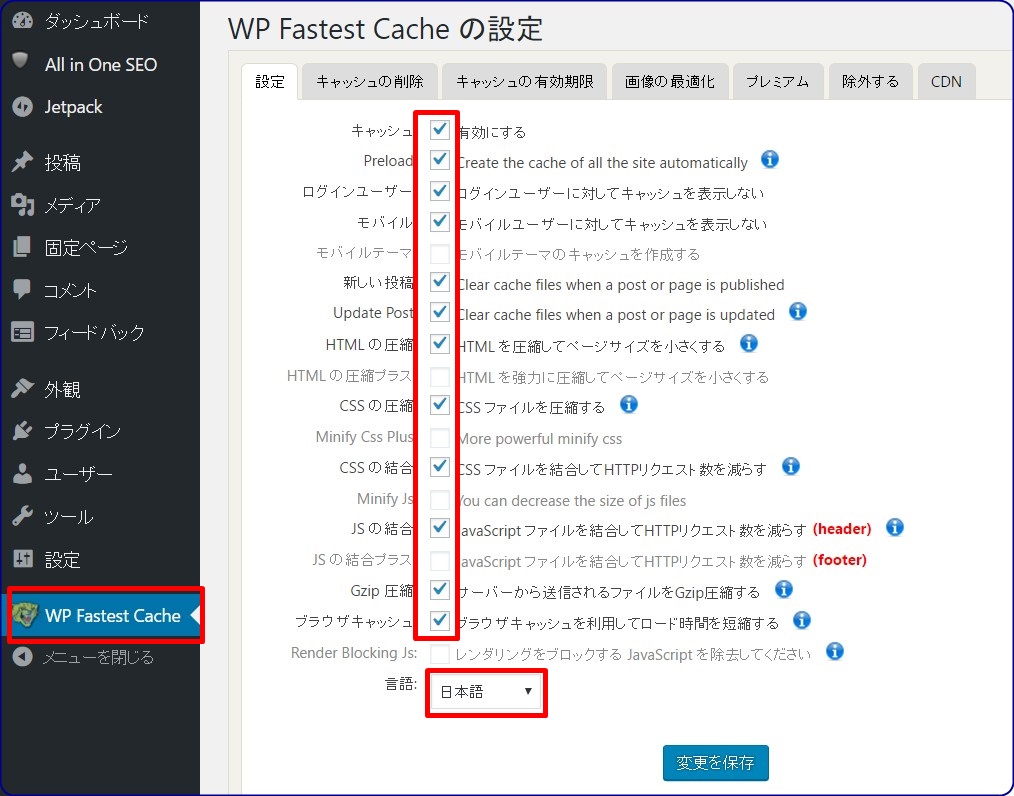Toggle the CSSの圧縮 checkbox
This screenshot has height=796, width=1014.
point(440,405)
